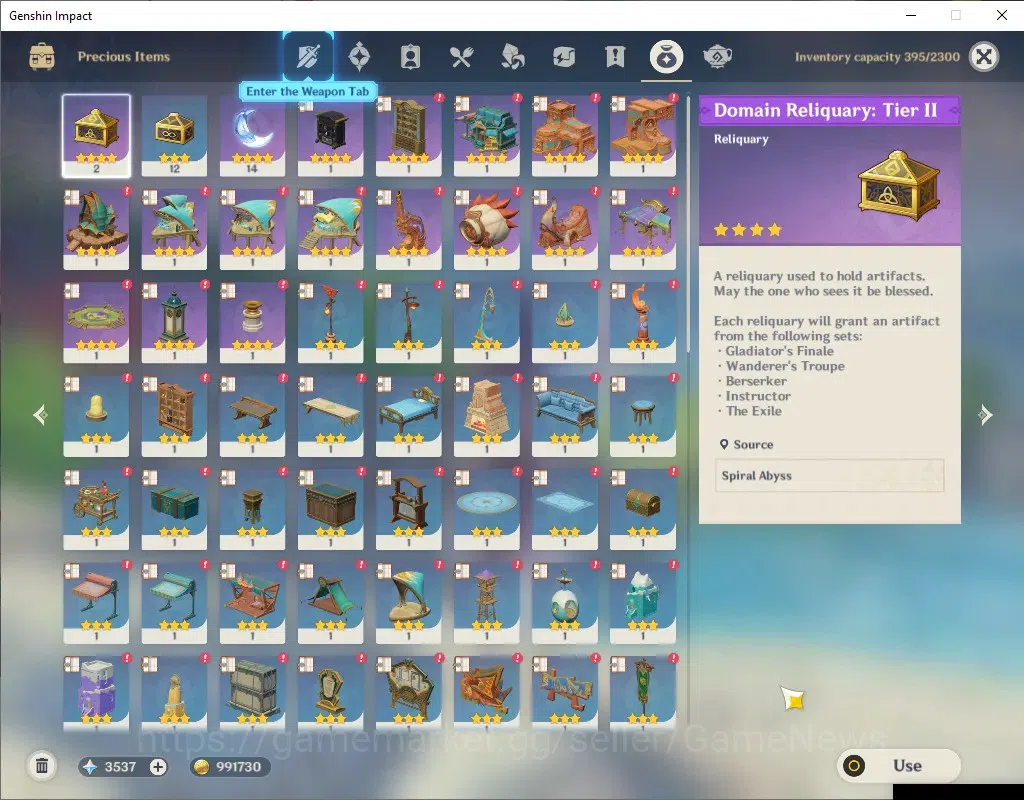Open the Character Development Items tab
This screenshot has height=800, width=1024.
click(410, 57)
